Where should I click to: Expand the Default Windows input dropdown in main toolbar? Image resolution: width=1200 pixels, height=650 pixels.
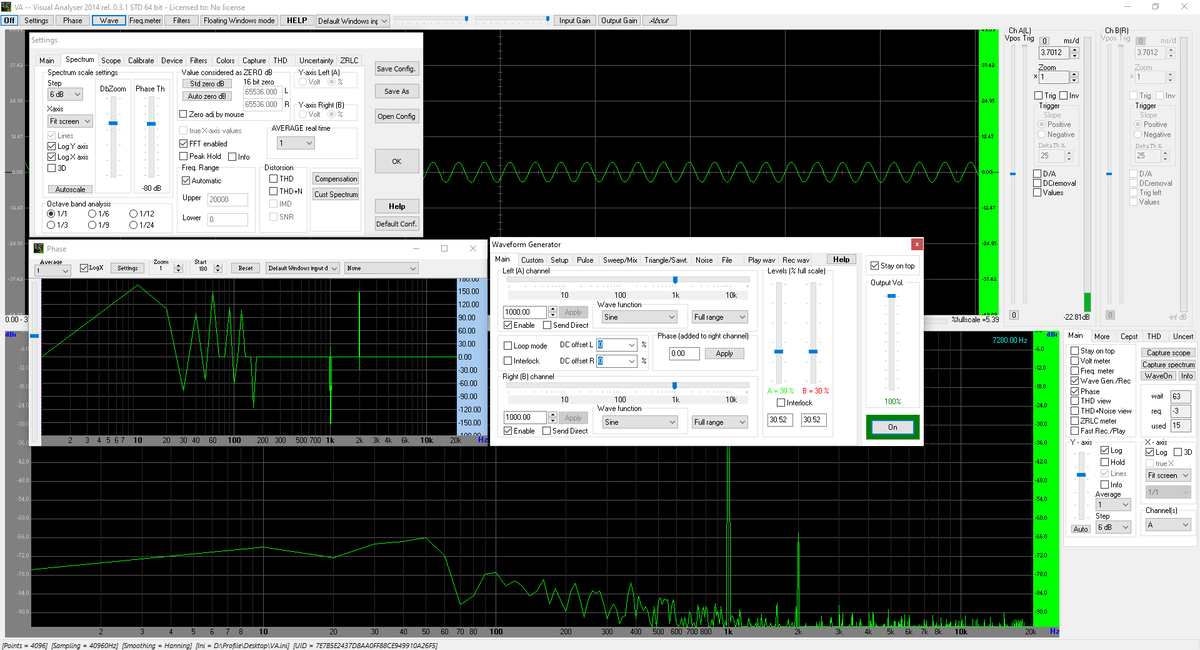352,20
